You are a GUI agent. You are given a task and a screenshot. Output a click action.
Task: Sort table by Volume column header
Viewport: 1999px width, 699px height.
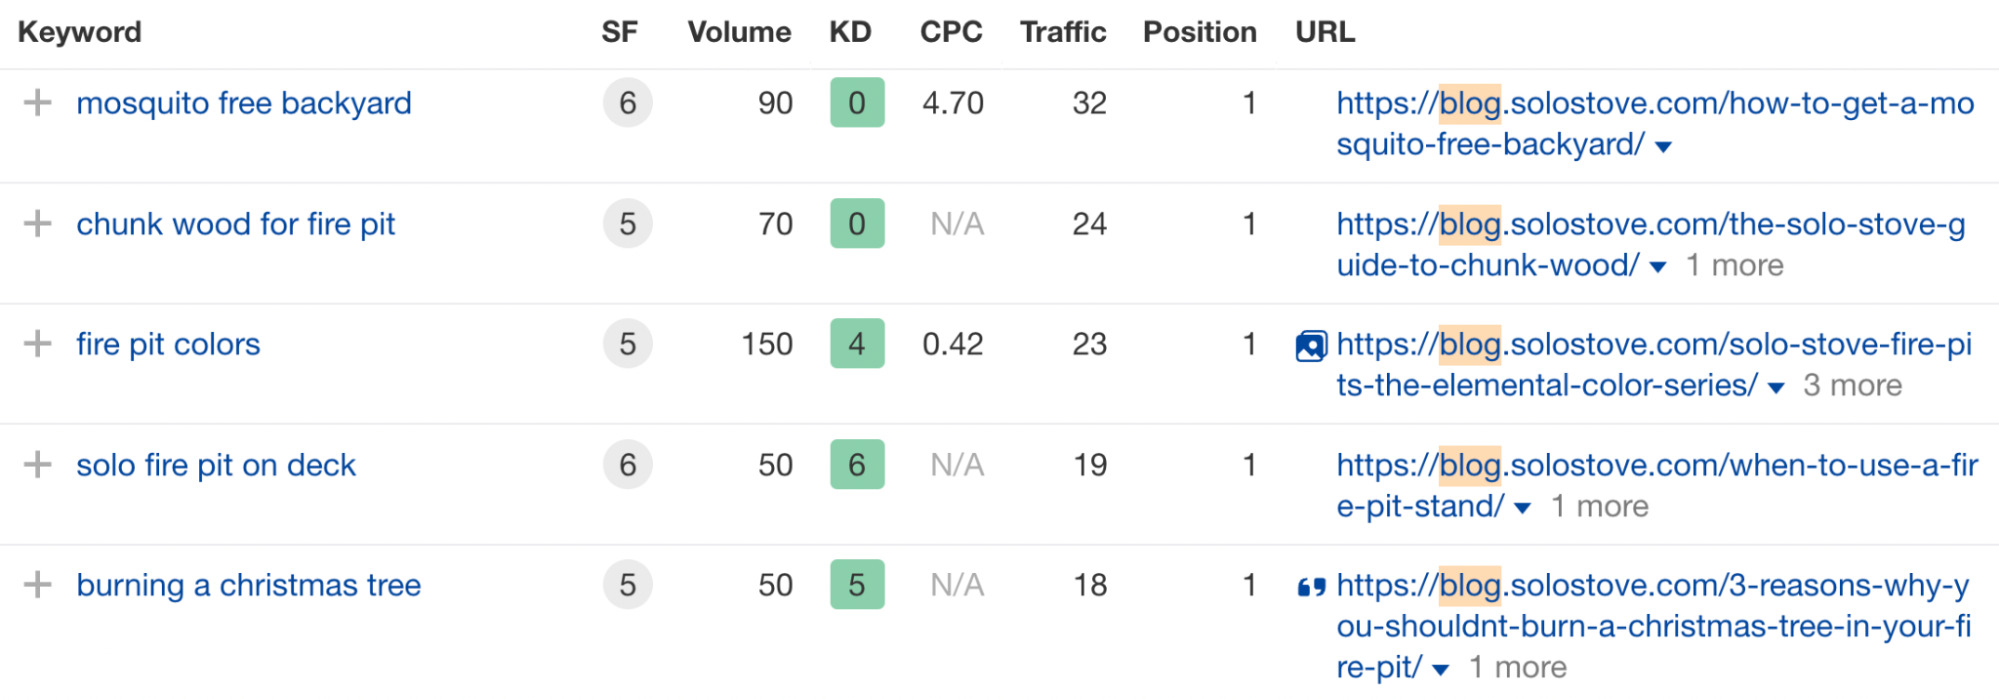point(739,32)
